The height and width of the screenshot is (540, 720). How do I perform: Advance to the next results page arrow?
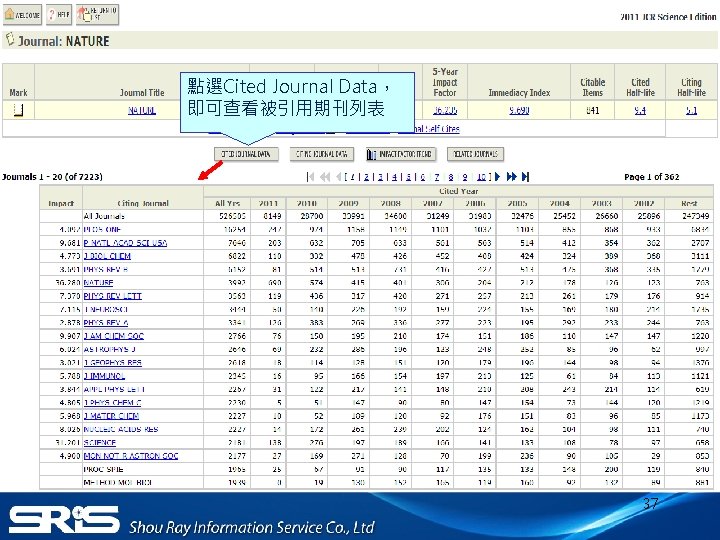[x=497, y=177]
